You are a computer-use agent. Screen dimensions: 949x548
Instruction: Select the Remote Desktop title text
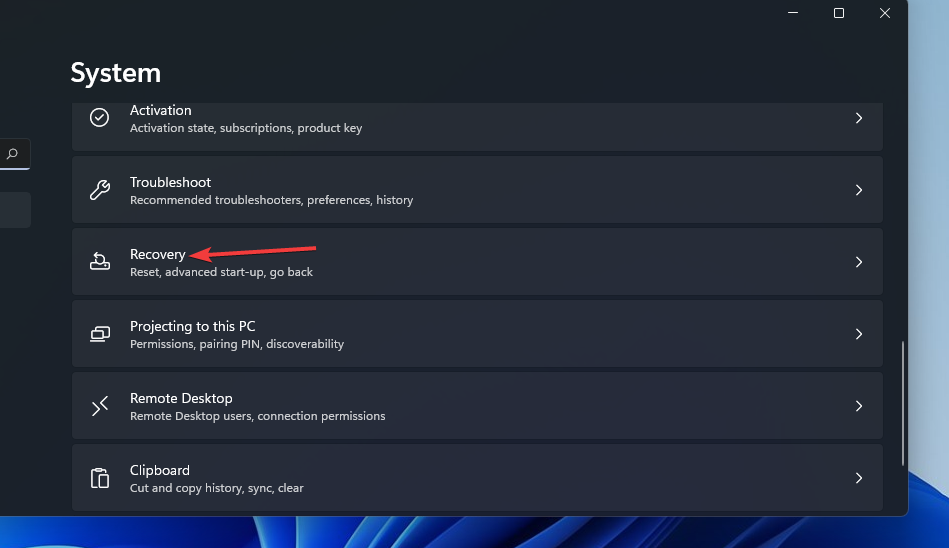pyautogui.click(x=180, y=399)
